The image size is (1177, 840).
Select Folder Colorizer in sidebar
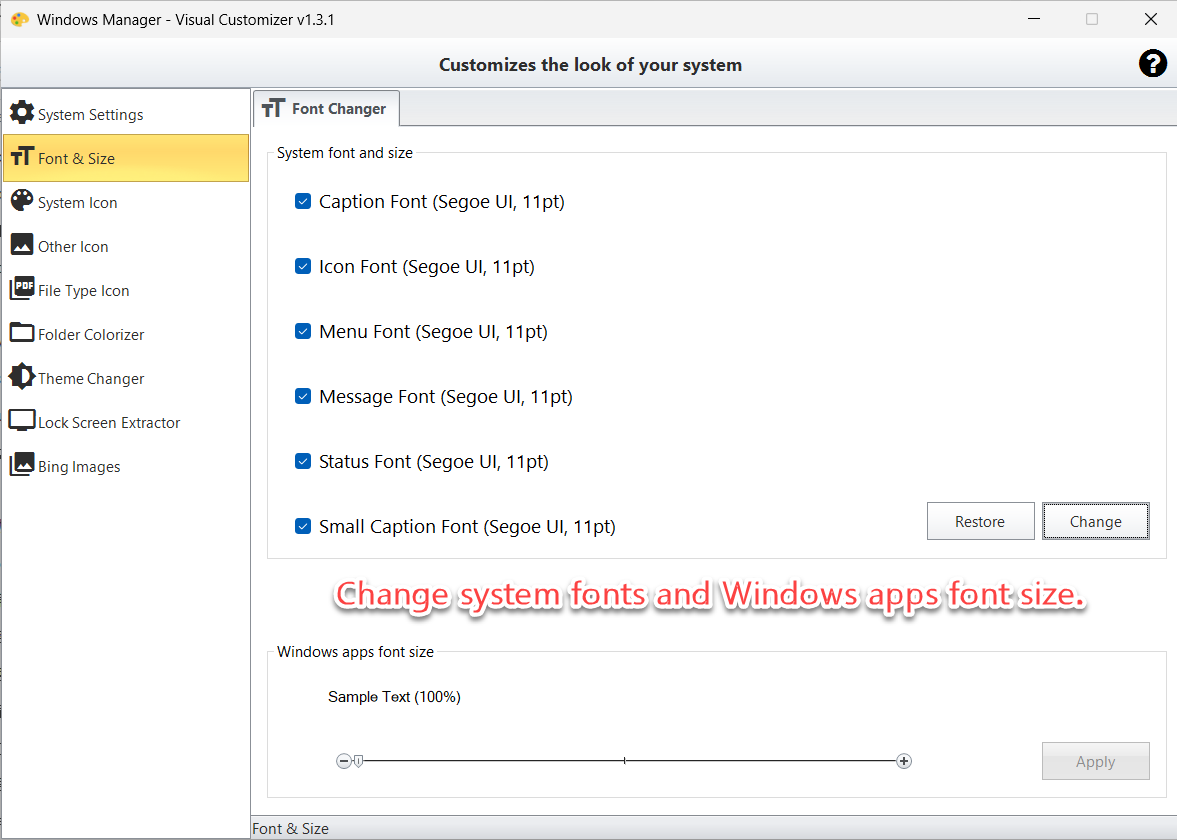126,334
